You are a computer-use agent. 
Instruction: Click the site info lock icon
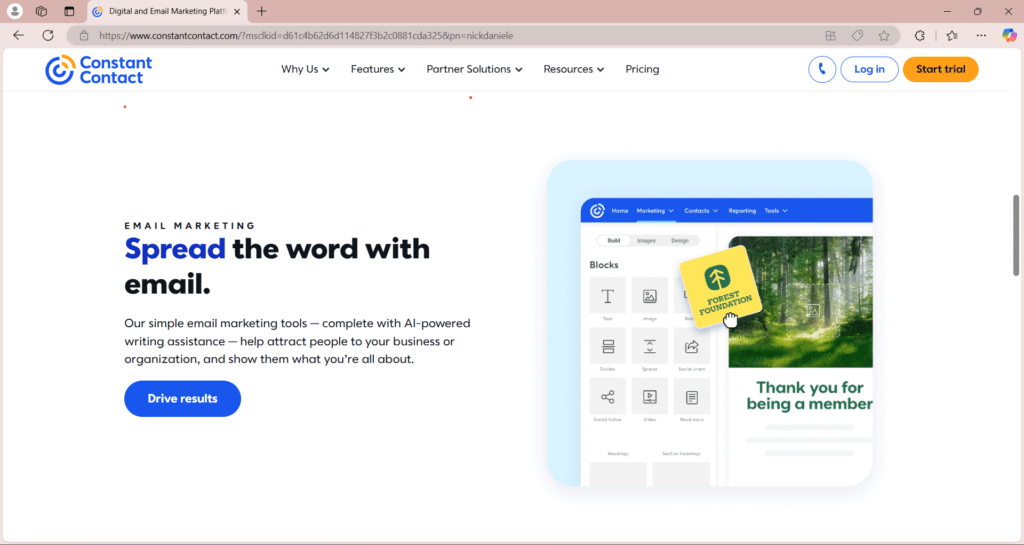point(84,36)
